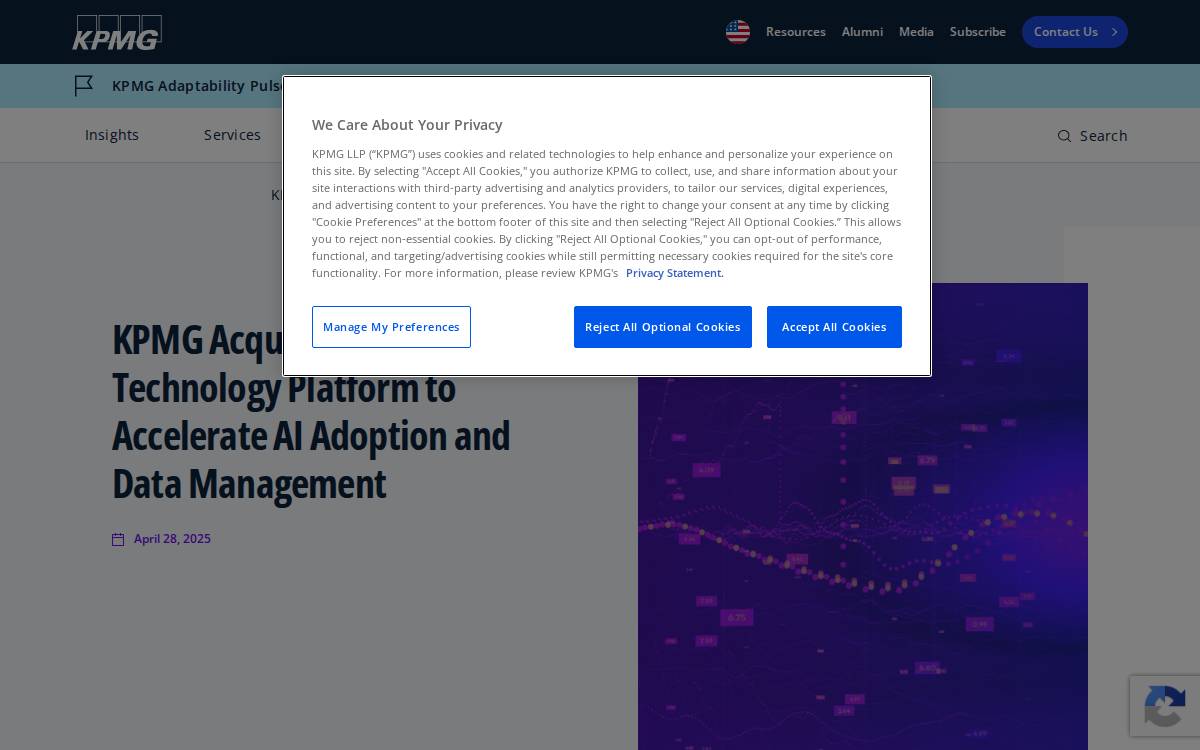The width and height of the screenshot is (1200, 750).
Task: Click the Search label in navigation
Action: [1104, 136]
